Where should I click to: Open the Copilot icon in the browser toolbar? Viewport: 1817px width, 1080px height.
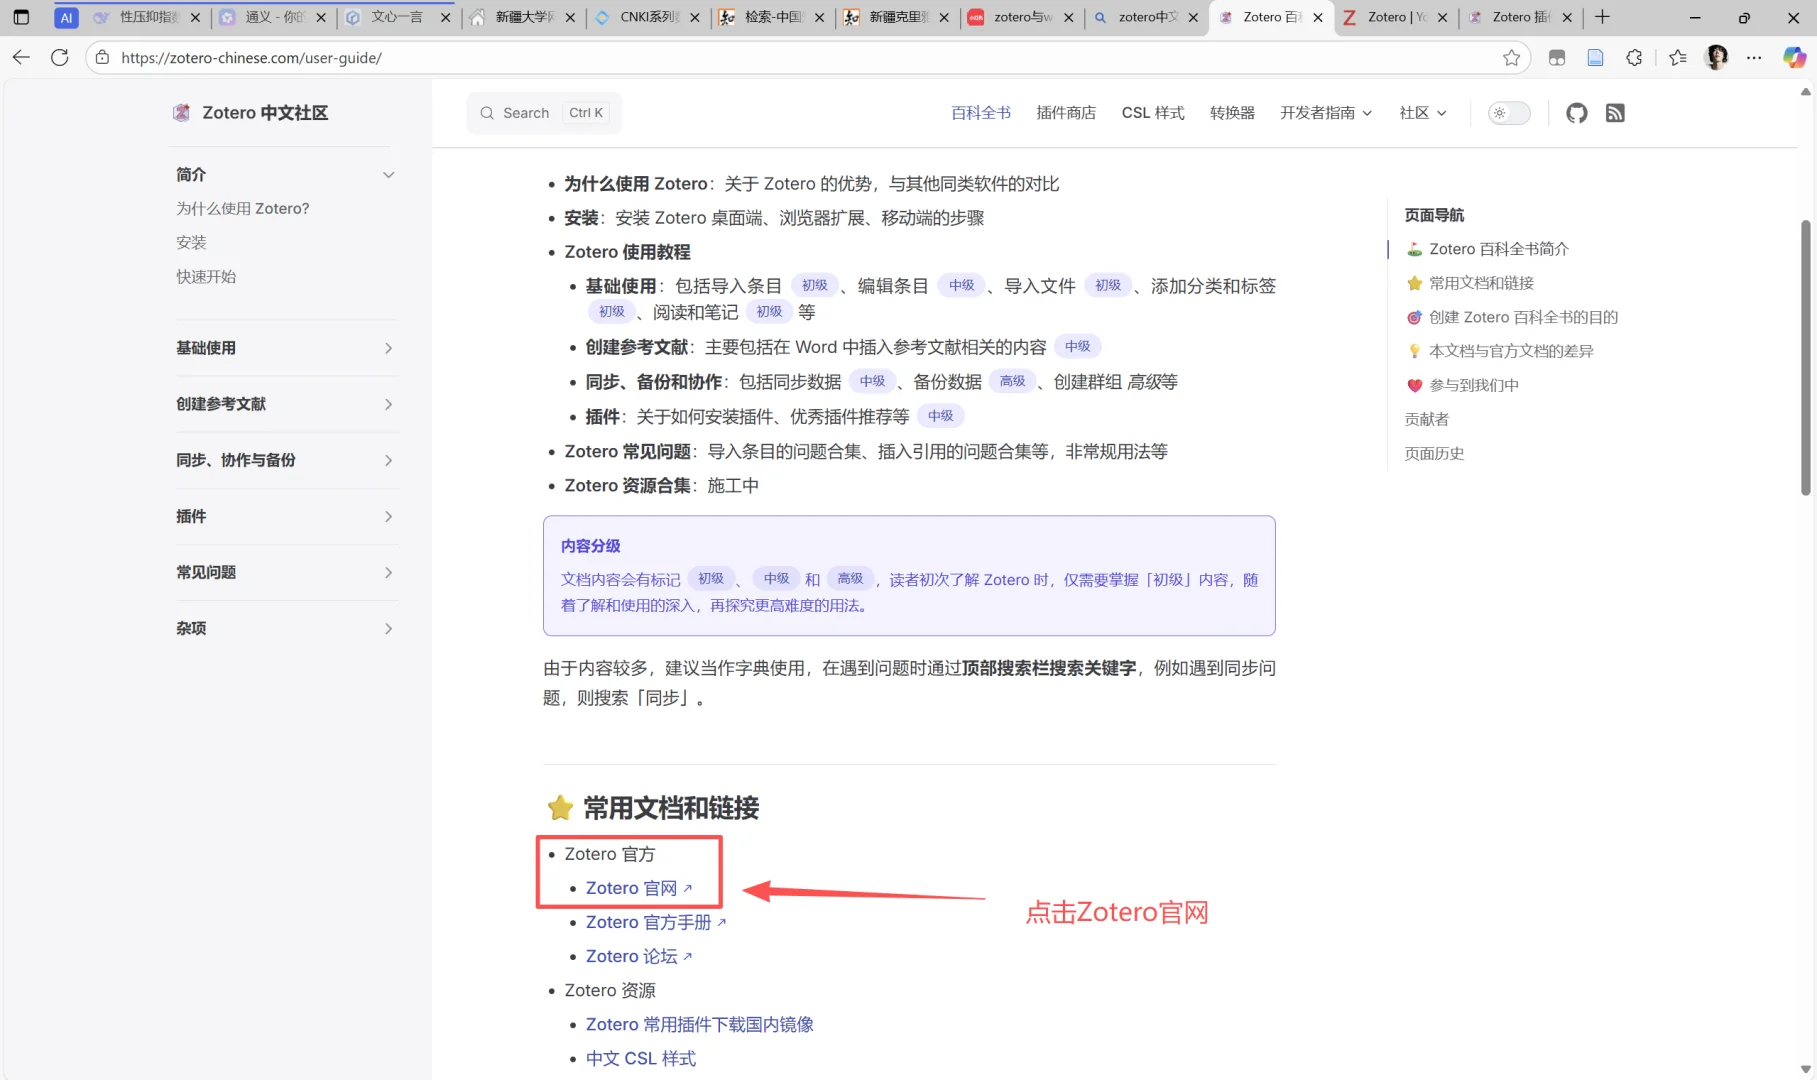(1794, 57)
